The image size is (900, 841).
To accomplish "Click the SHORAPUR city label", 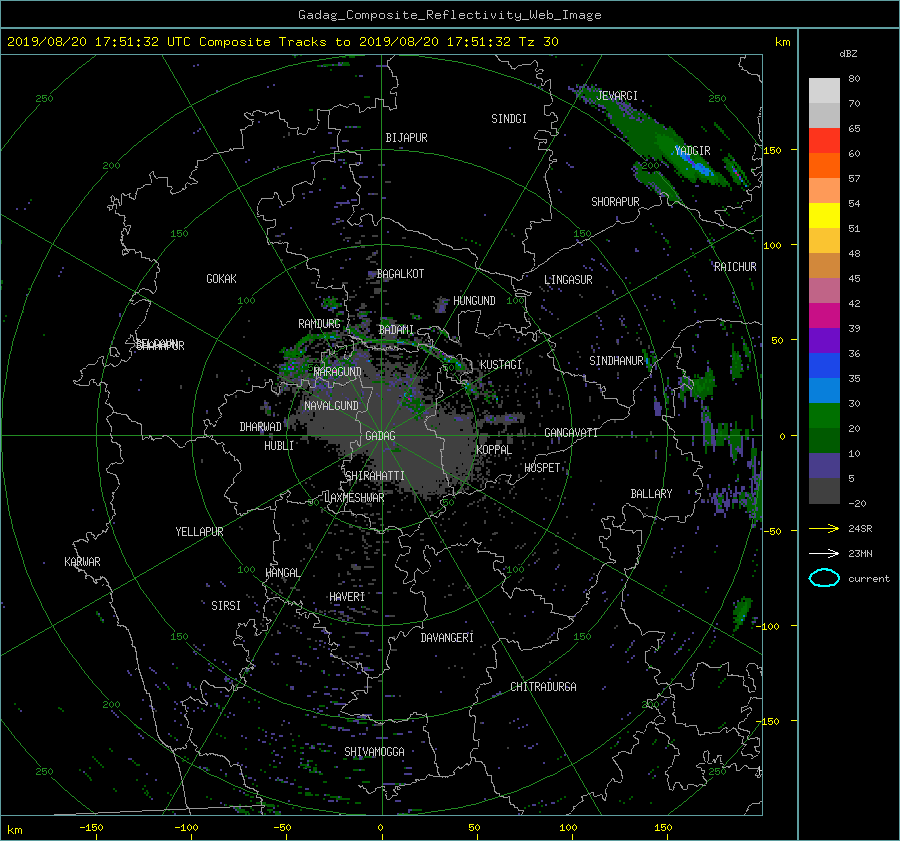I will click(615, 202).
